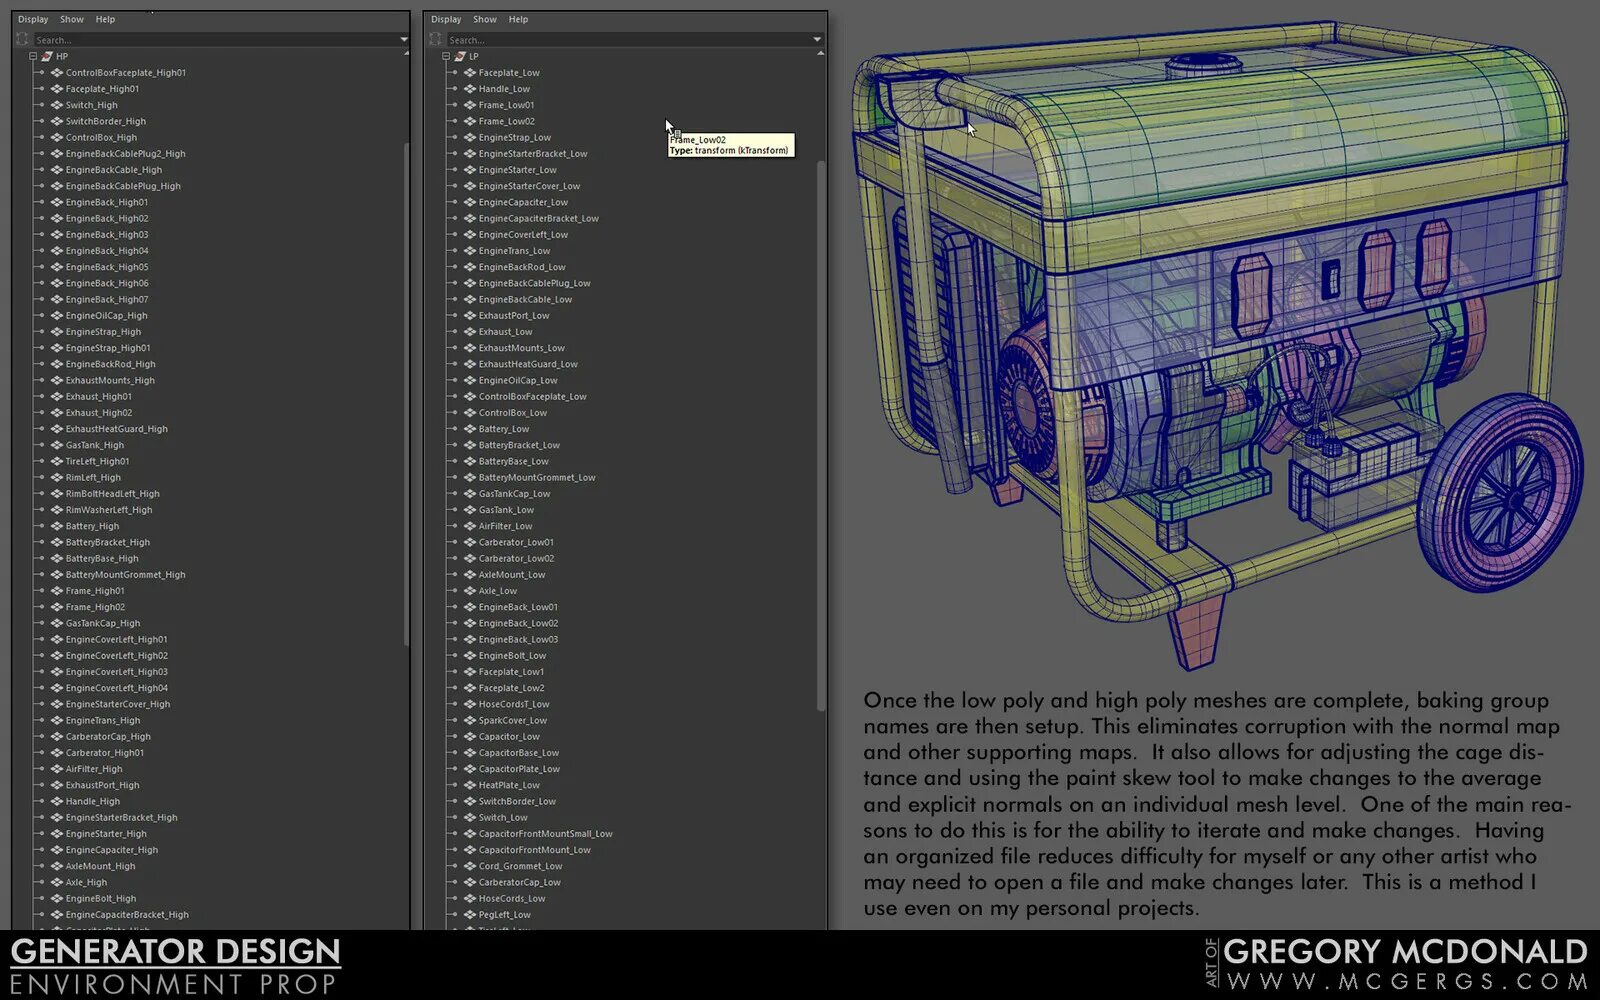Click the transform icon beside ControlBoxFaceplate_High01

click(57, 73)
